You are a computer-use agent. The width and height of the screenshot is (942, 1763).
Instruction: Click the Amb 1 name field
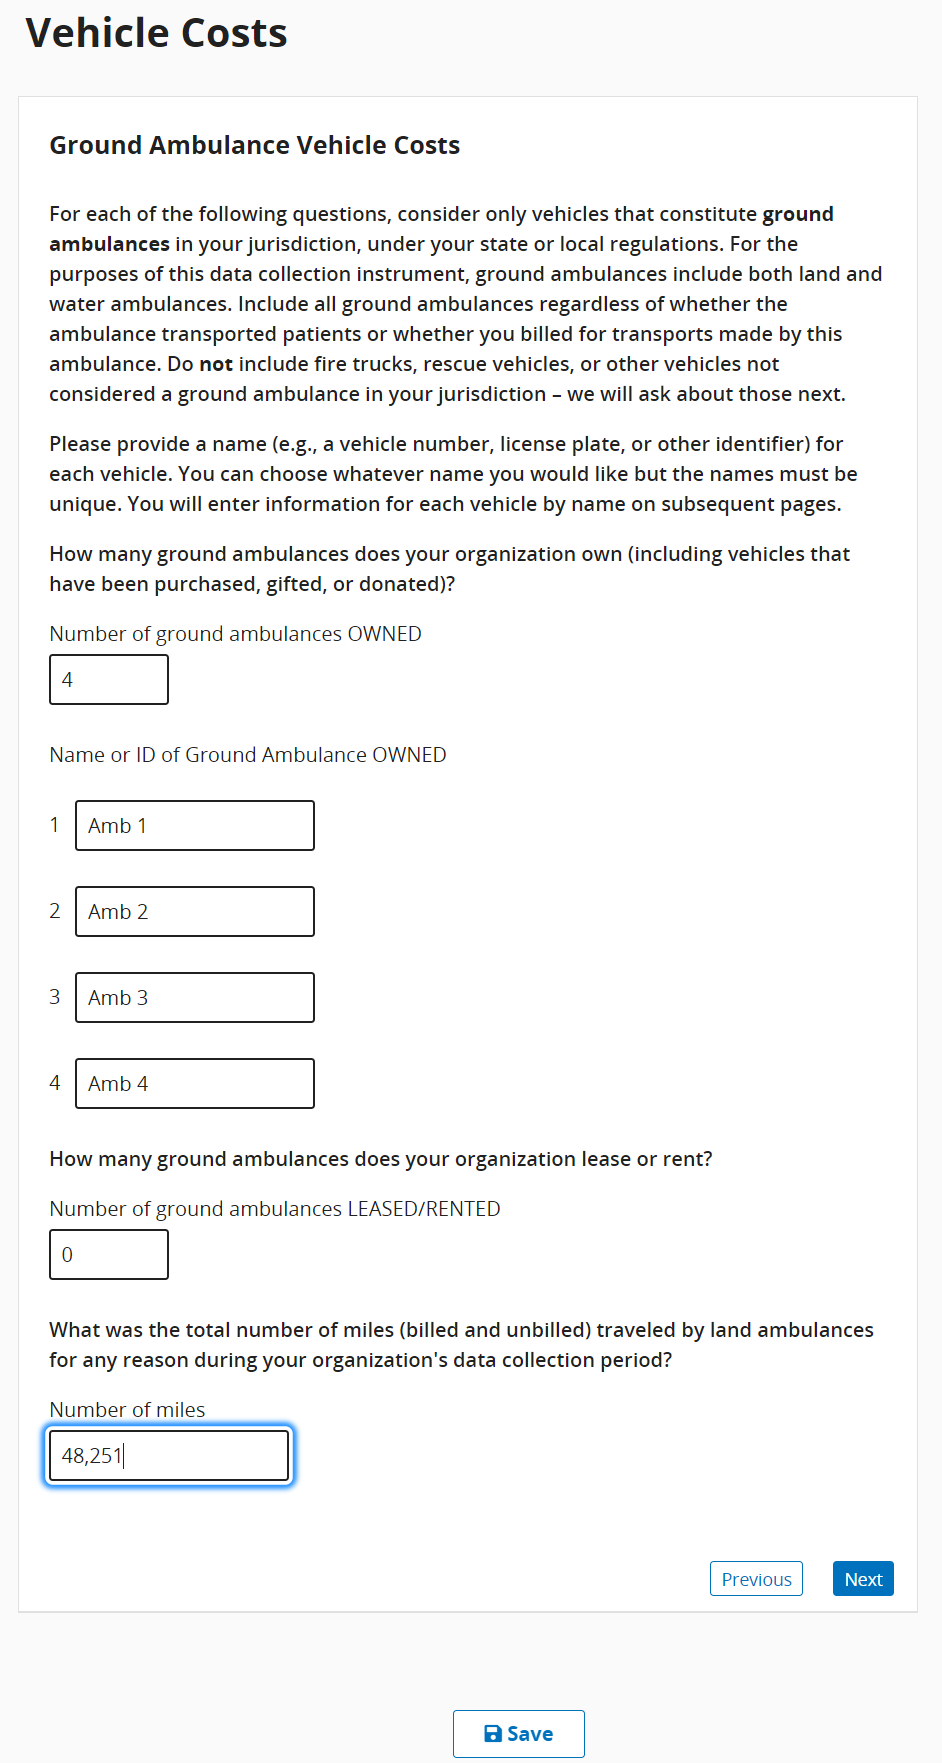pyautogui.click(x=195, y=826)
